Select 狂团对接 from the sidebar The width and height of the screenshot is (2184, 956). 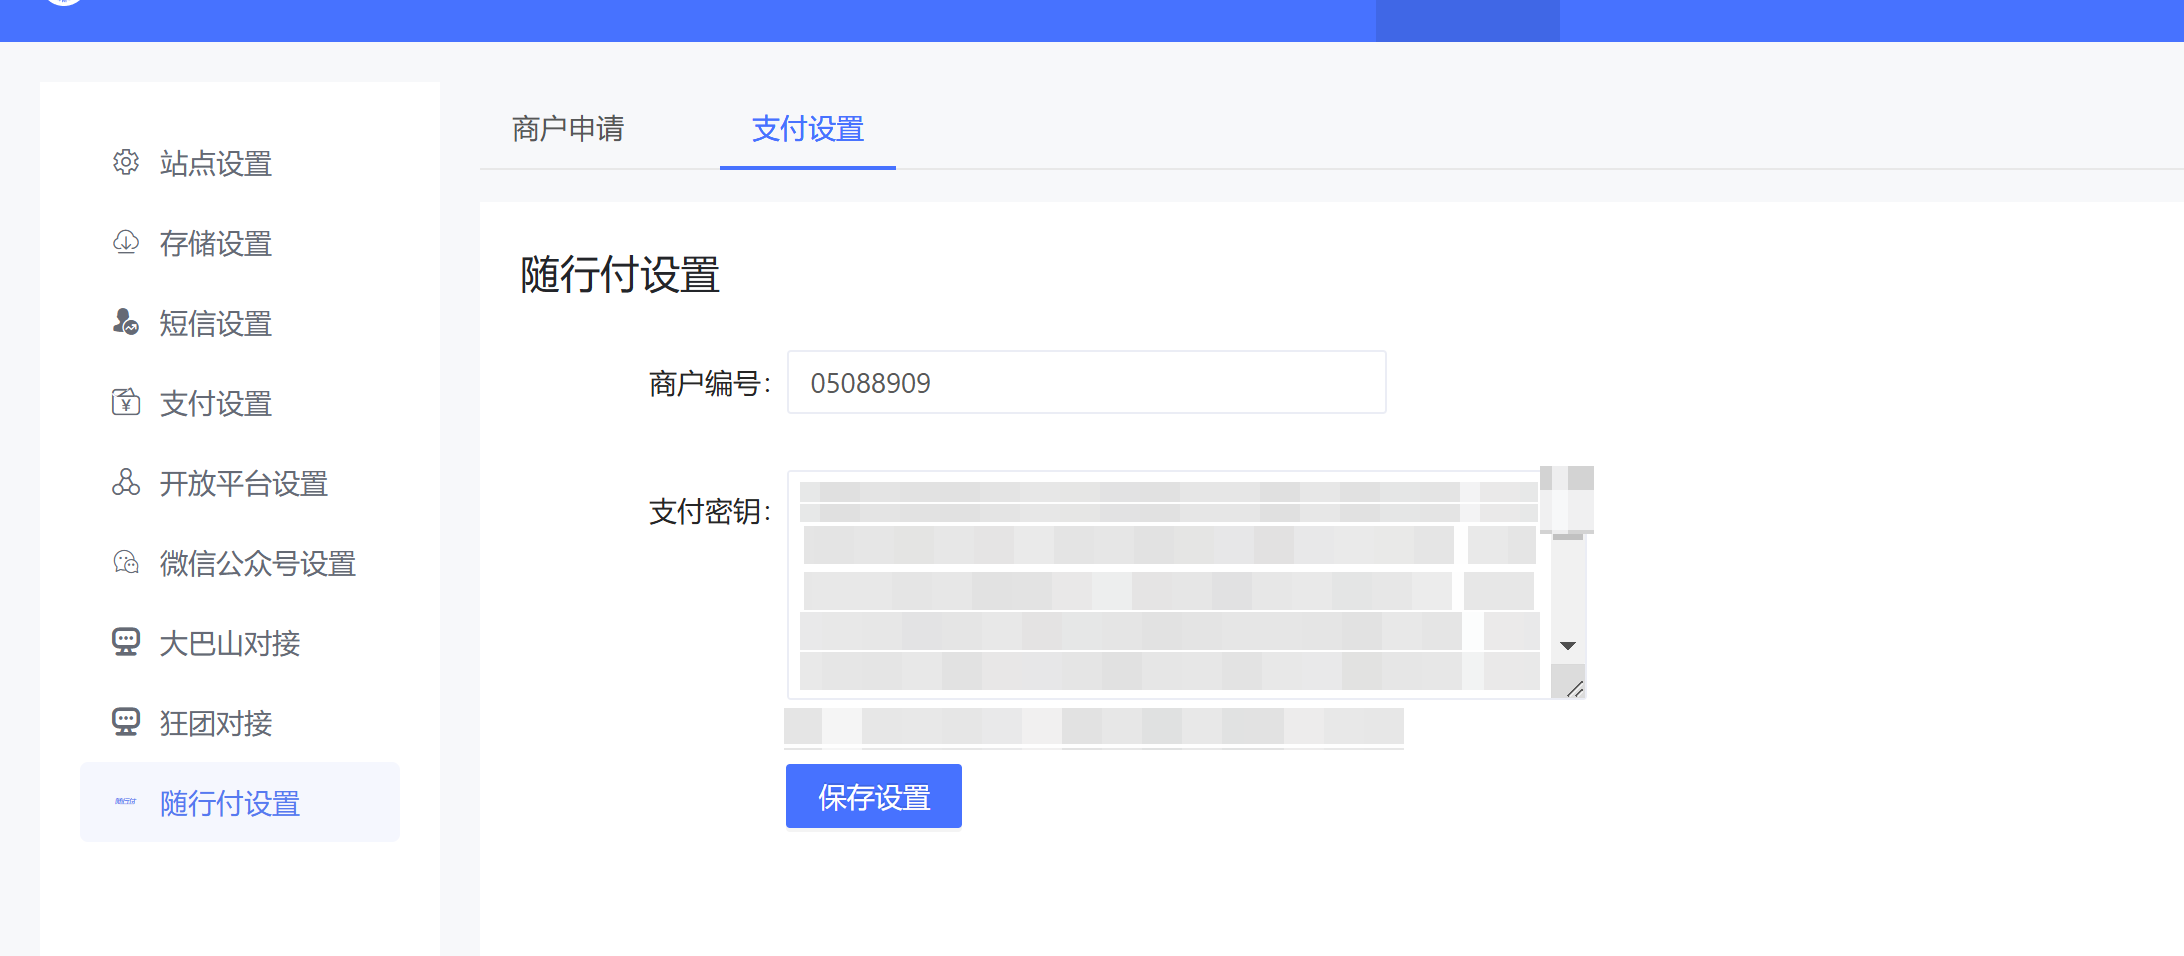pos(216,724)
